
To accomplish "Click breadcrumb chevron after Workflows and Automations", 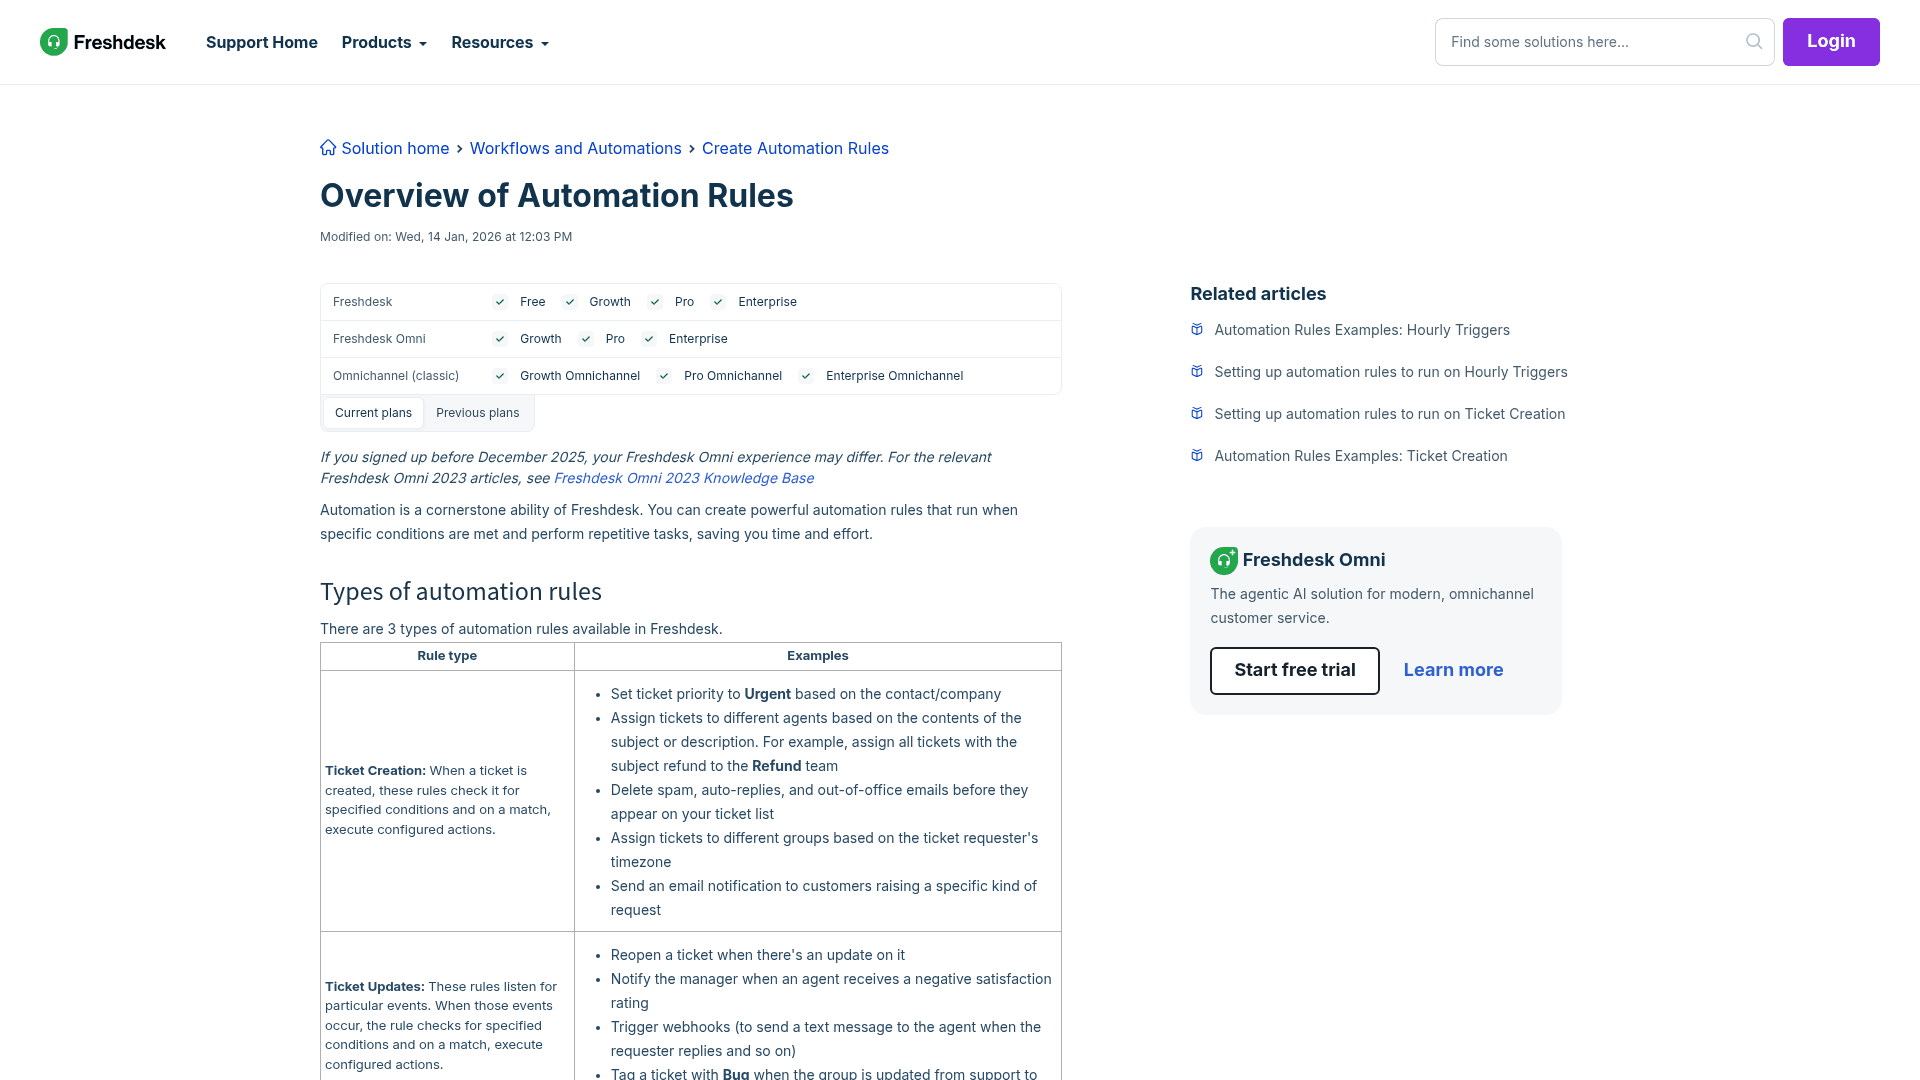I will 692,149.
